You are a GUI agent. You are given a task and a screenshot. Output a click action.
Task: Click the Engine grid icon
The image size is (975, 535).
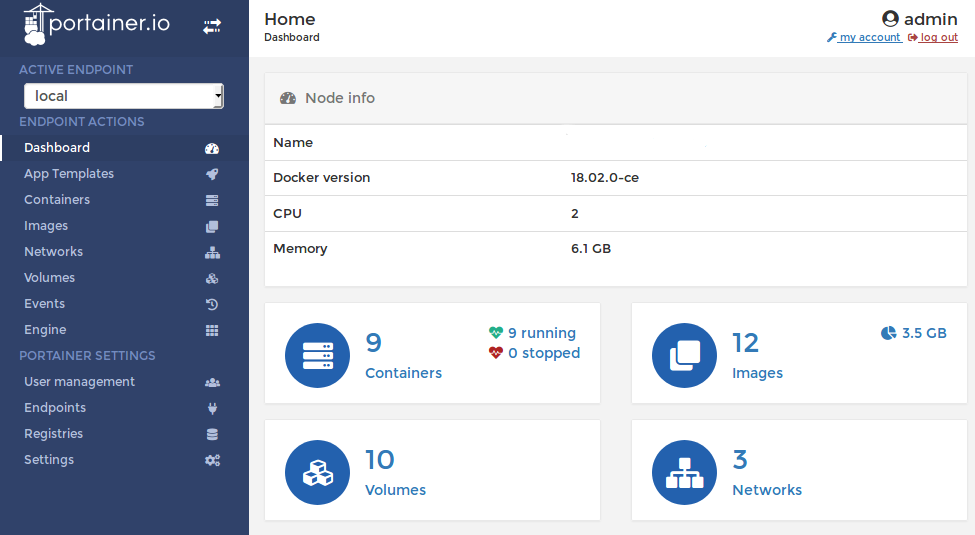pos(212,330)
